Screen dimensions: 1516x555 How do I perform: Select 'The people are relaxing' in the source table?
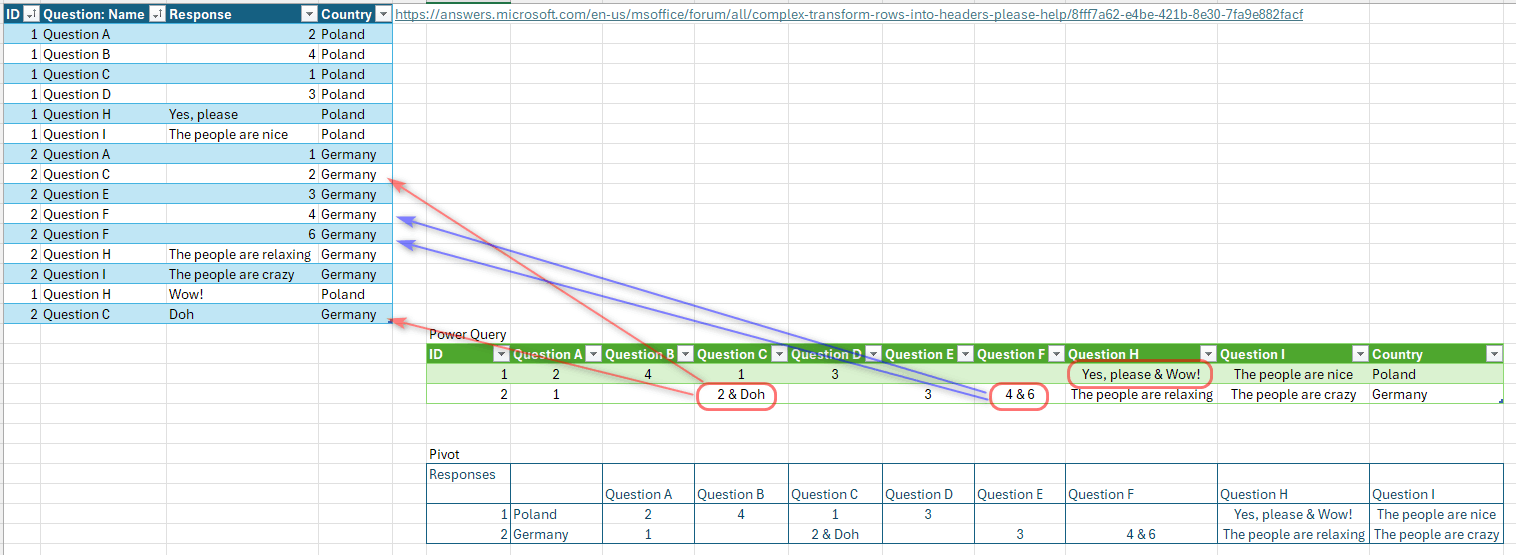[240, 254]
